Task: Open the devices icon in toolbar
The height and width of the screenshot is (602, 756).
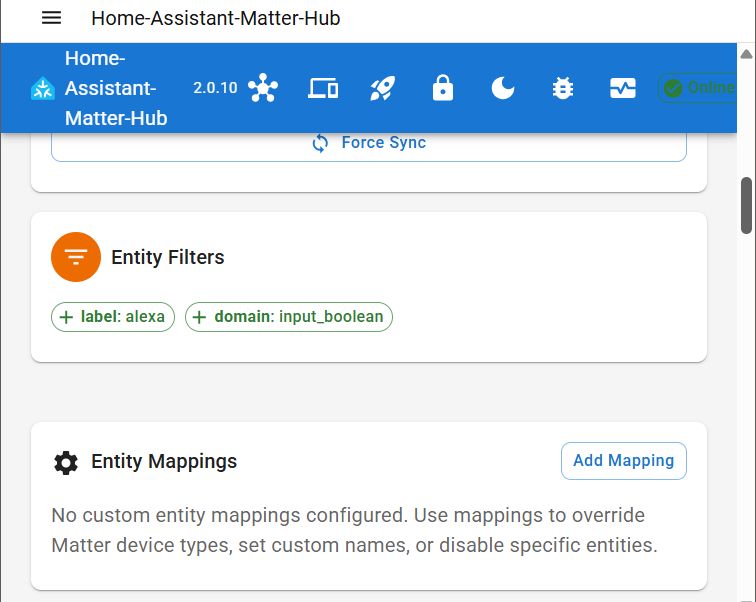Action: pos(323,88)
